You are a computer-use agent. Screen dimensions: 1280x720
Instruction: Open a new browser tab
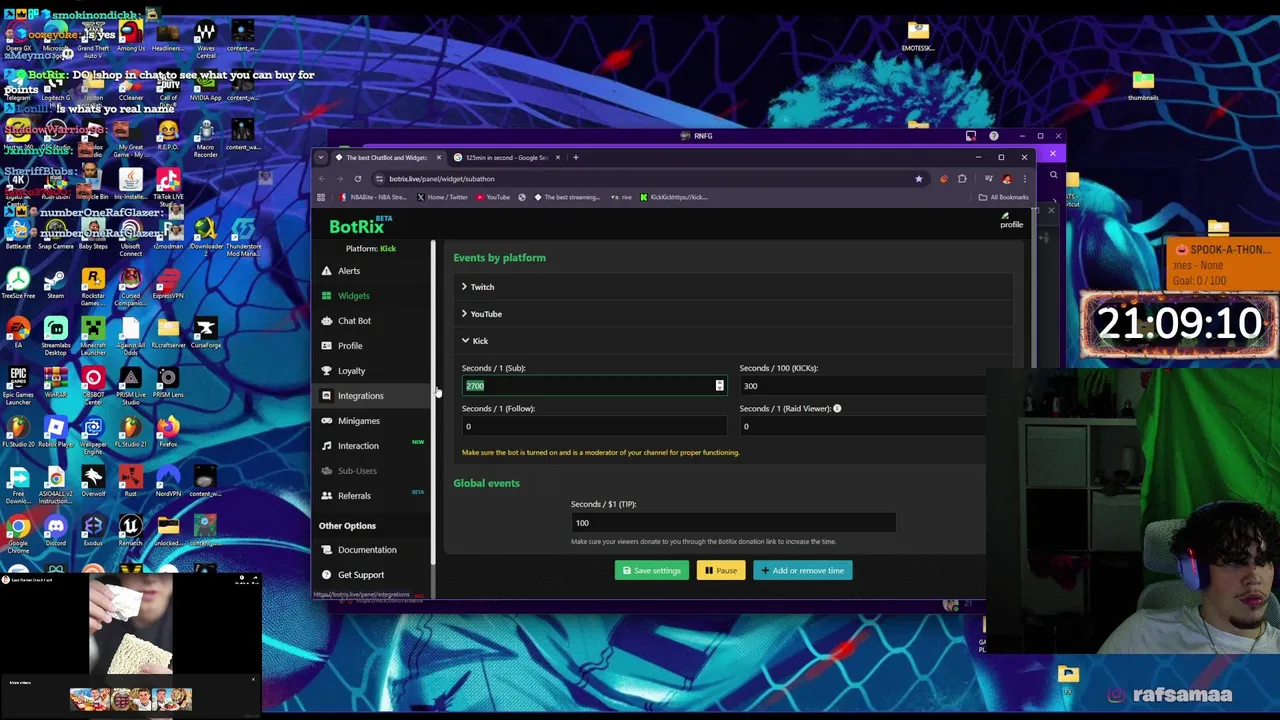tap(575, 157)
